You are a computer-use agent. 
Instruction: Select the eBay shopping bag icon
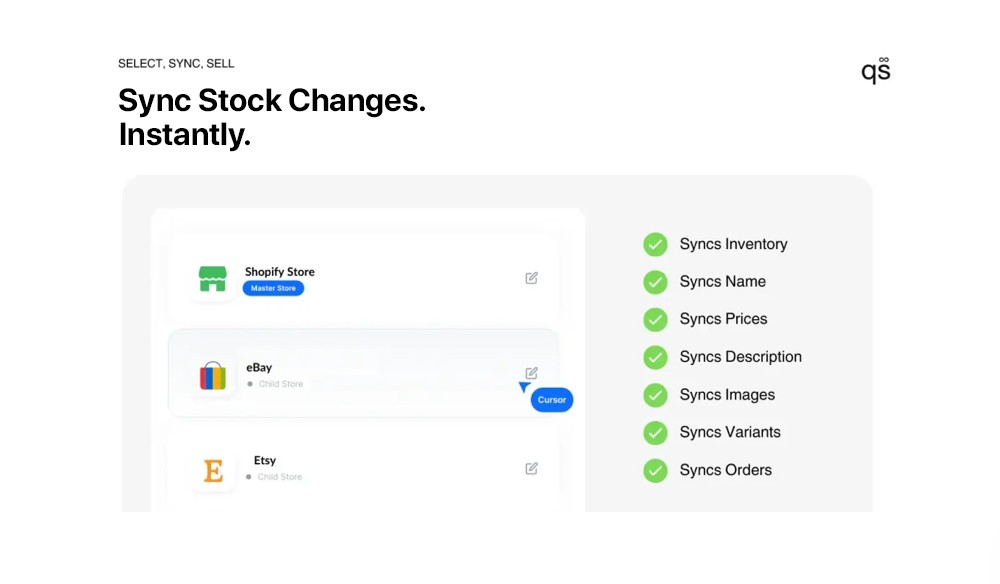tap(212, 373)
